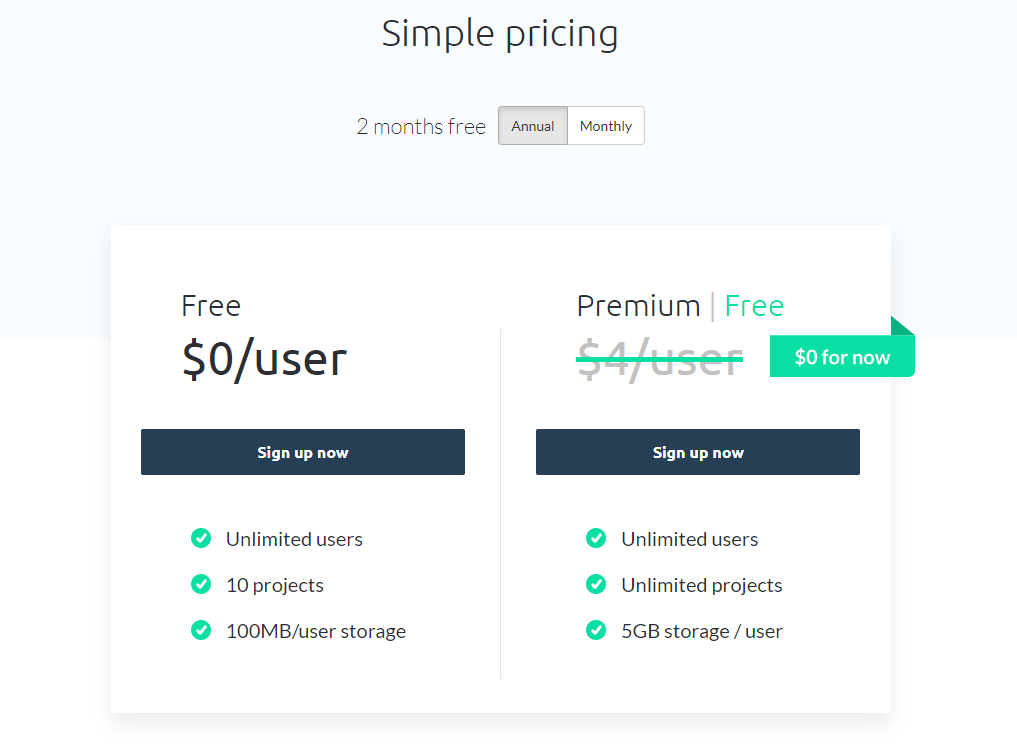Select the Annual billing toggle
Image resolution: width=1017 pixels, height=749 pixels.
pyautogui.click(x=532, y=126)
